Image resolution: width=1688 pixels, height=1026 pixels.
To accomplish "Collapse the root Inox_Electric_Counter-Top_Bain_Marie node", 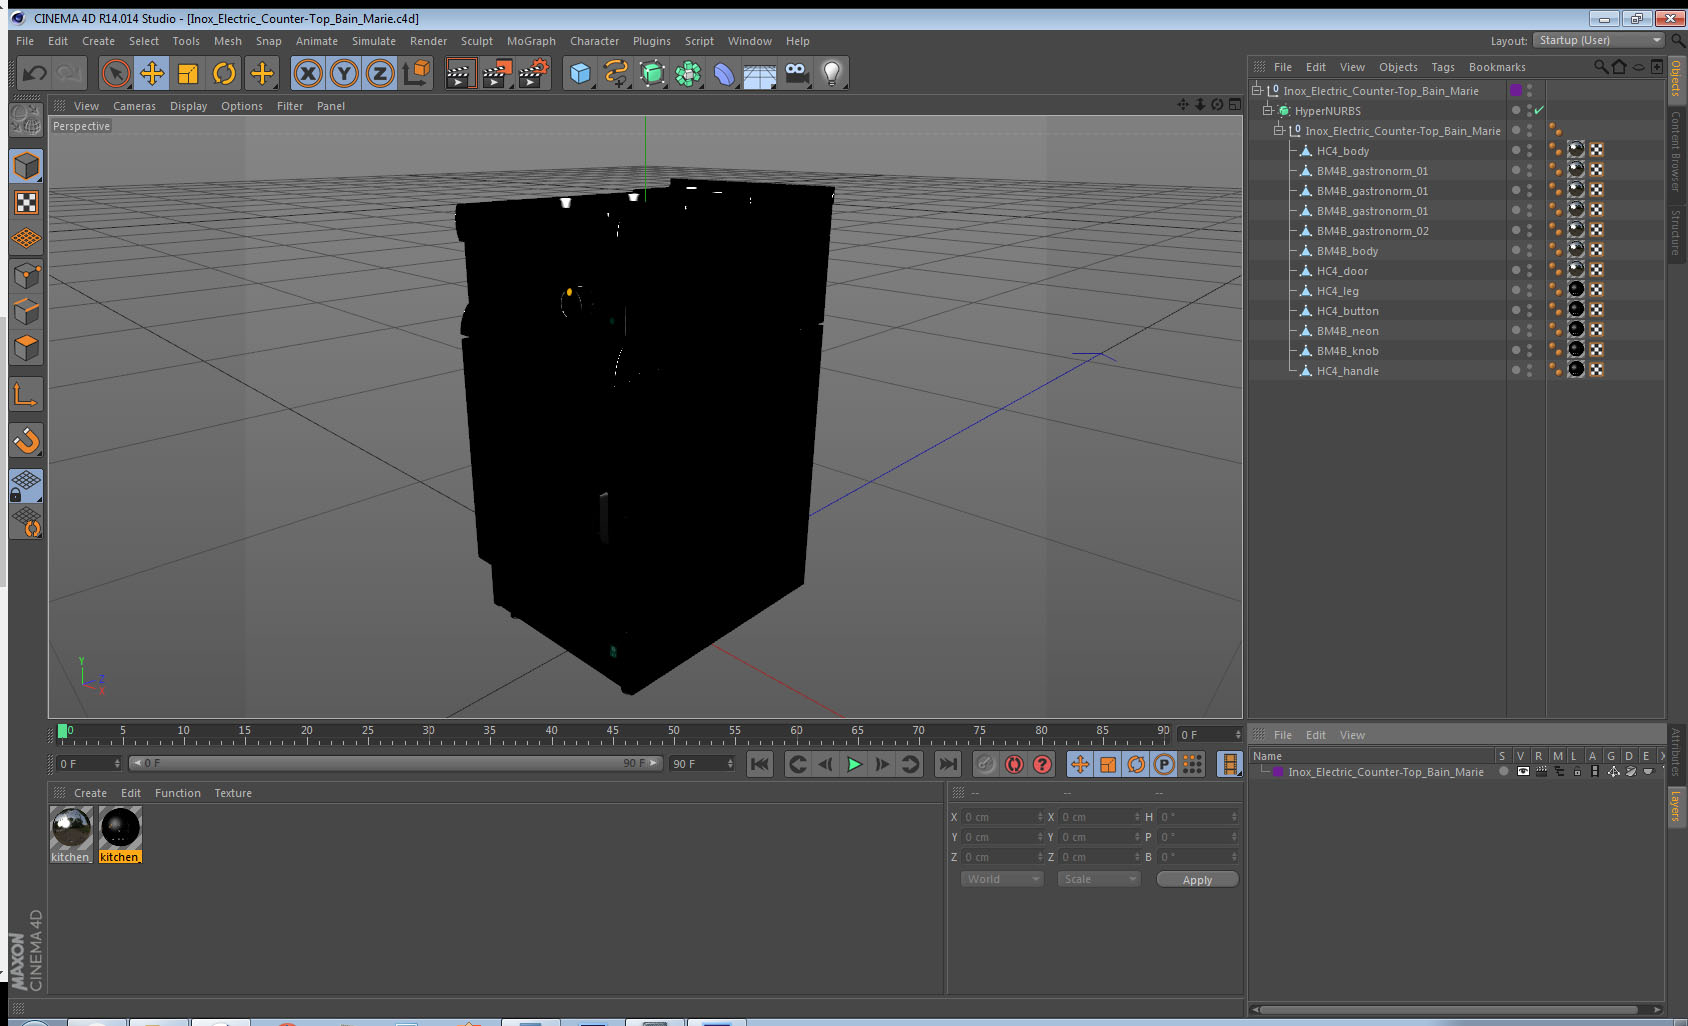I will pyautogui.click(x=1257, y=90).
